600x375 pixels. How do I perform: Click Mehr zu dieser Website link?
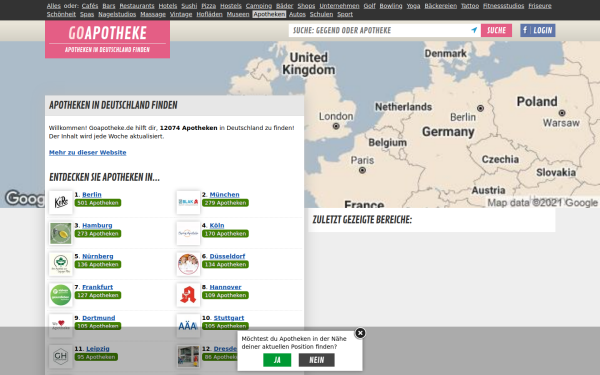tap(88, 152)
